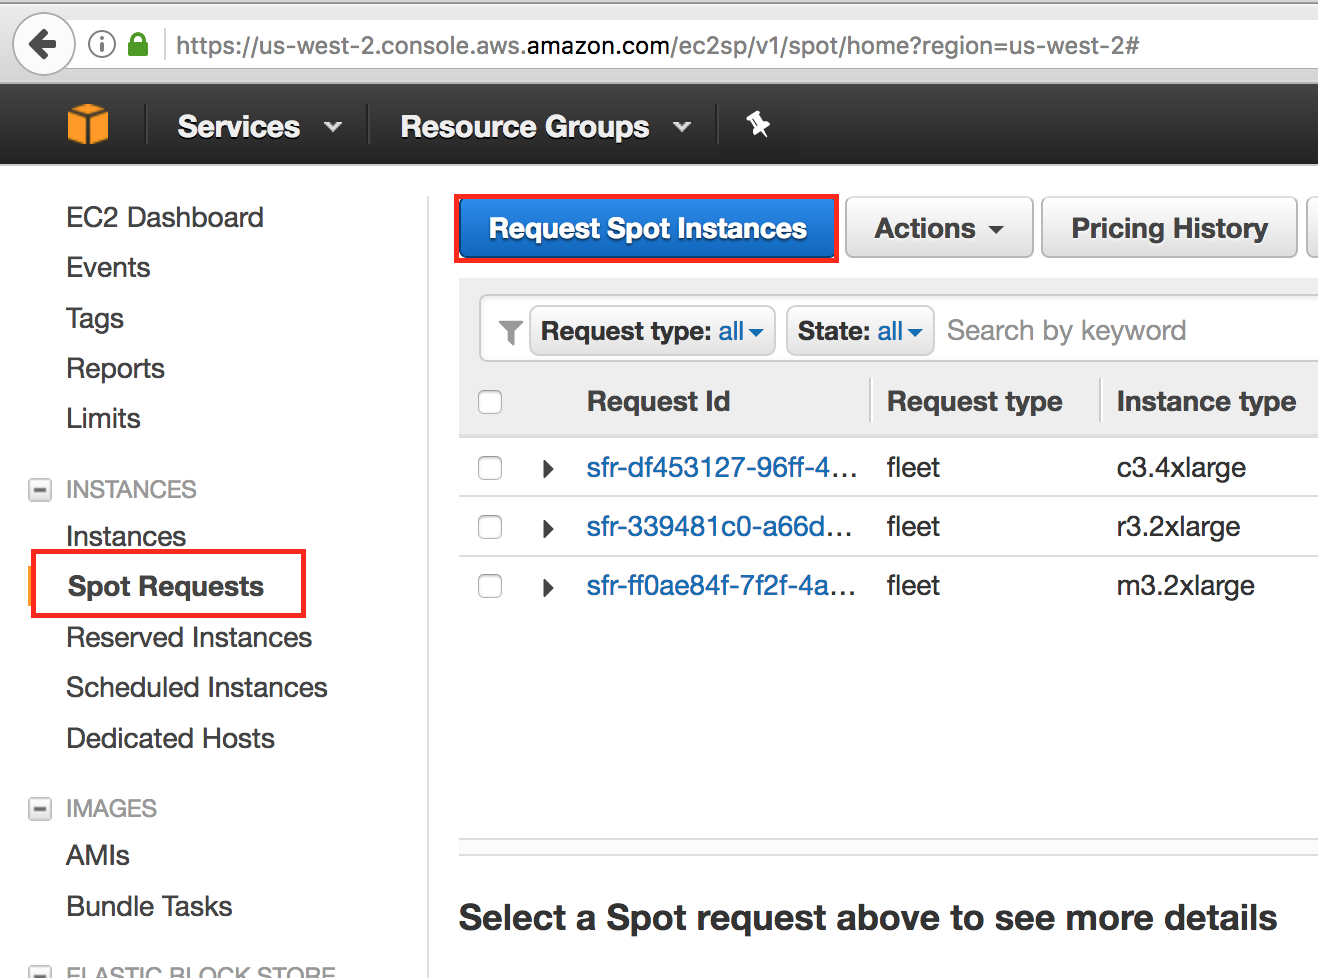Image resolution: width=1318 pixels, height=978 pixels.
Task: Click the Request Spot Instances button
Action: 645,228
